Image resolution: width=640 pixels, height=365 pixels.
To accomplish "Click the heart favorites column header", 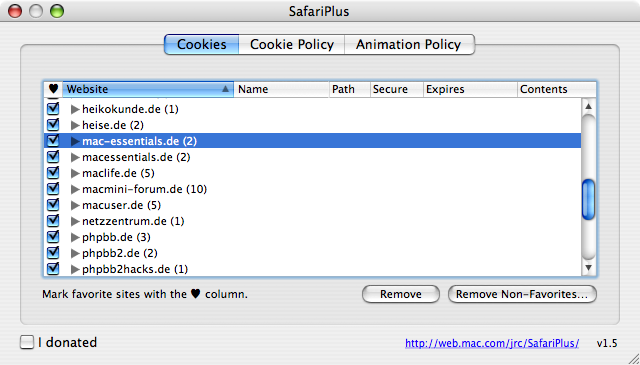I will 53,89.
